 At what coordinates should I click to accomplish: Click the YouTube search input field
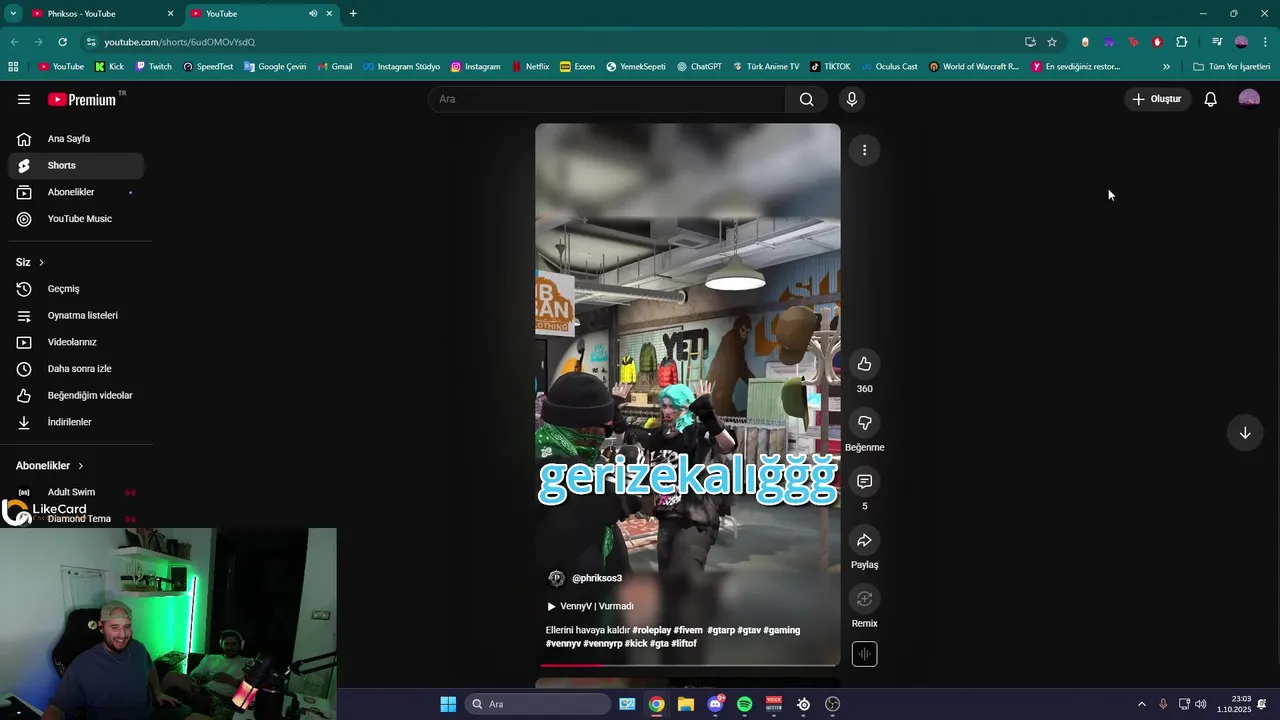coord(607,99)
